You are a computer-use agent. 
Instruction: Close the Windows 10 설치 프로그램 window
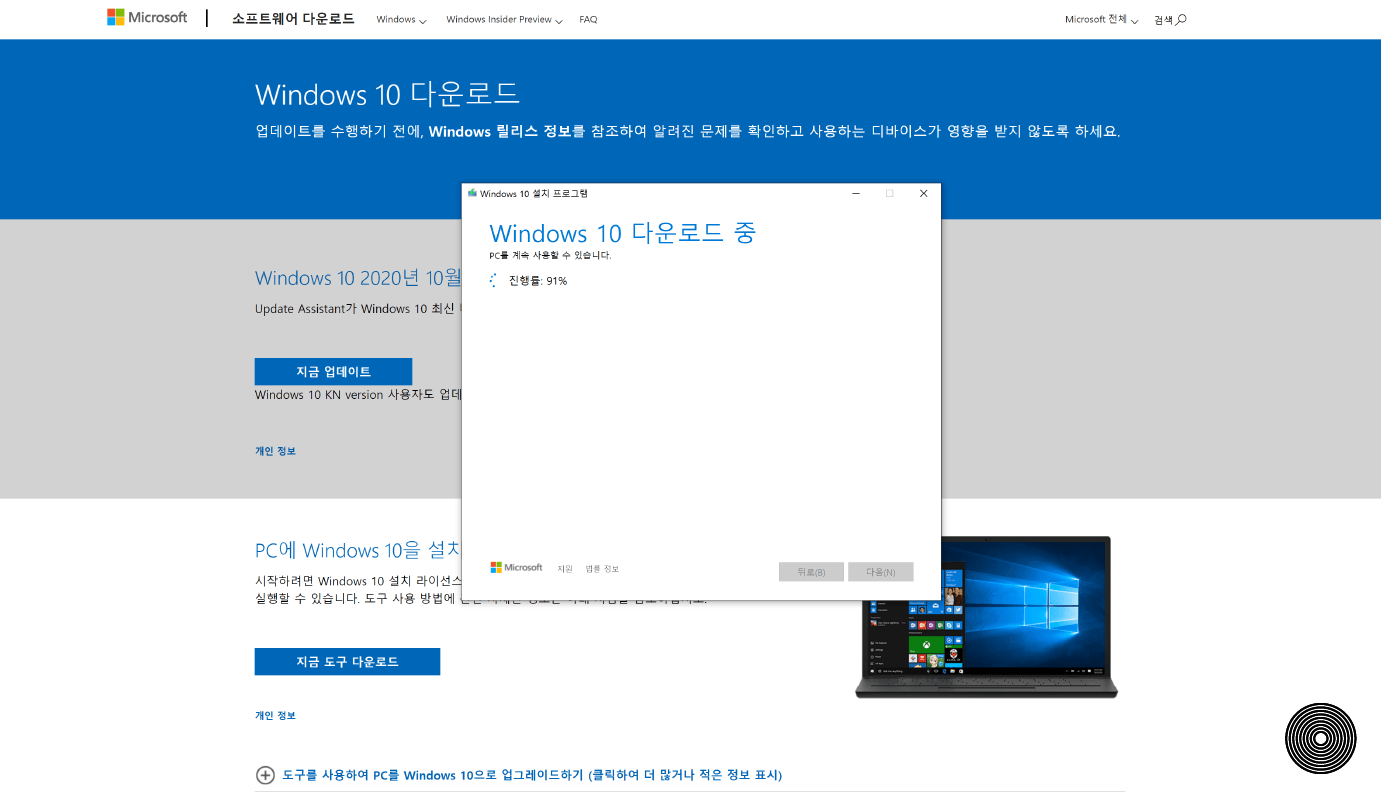click(x=923, y=193)
